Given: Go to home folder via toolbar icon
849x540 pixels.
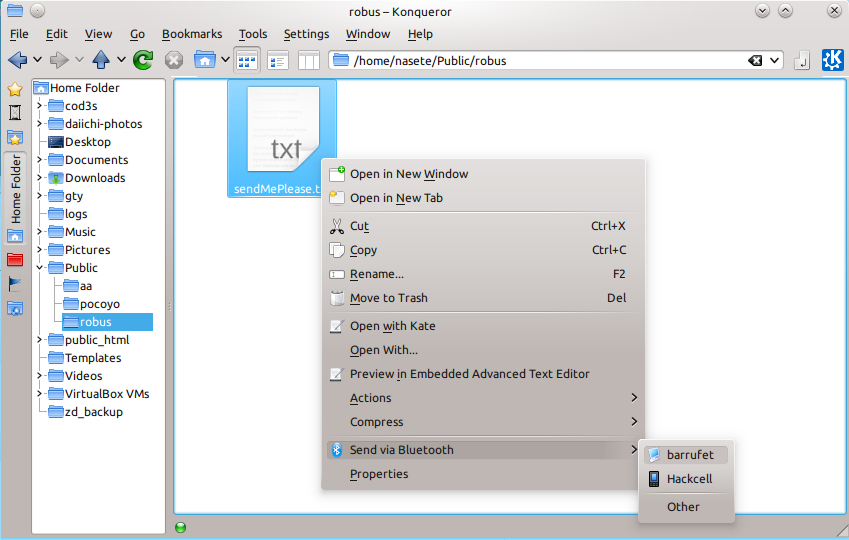Looking at the screenshot, I should pos(205,60).
